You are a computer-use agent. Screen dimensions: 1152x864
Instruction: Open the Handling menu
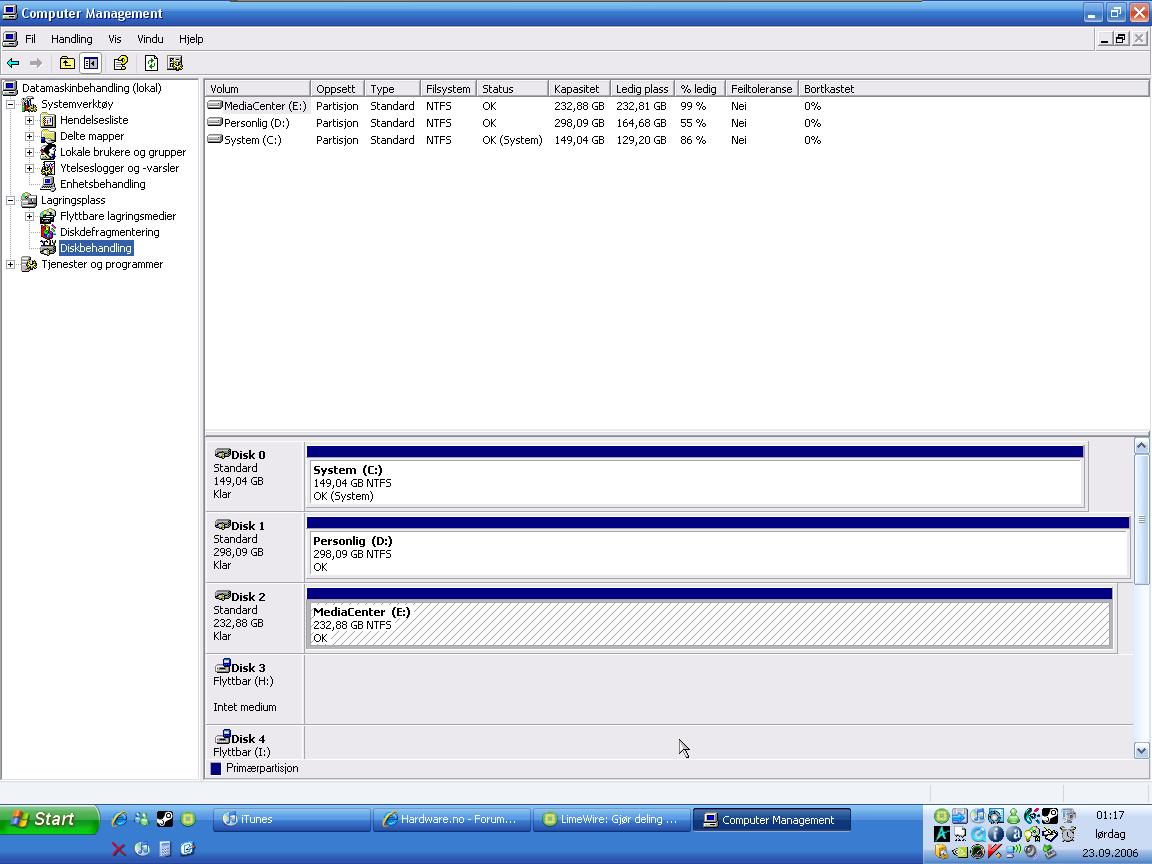[x=71, y=39]
